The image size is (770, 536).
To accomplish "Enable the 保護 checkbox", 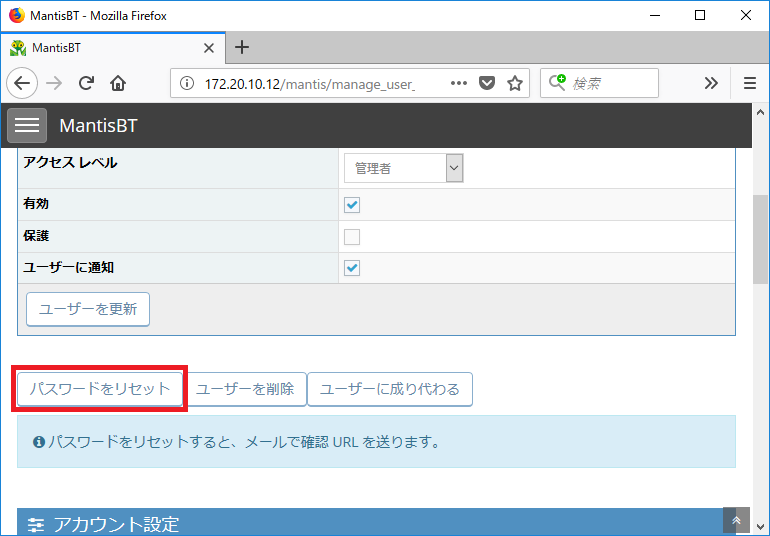I will 352,237.
